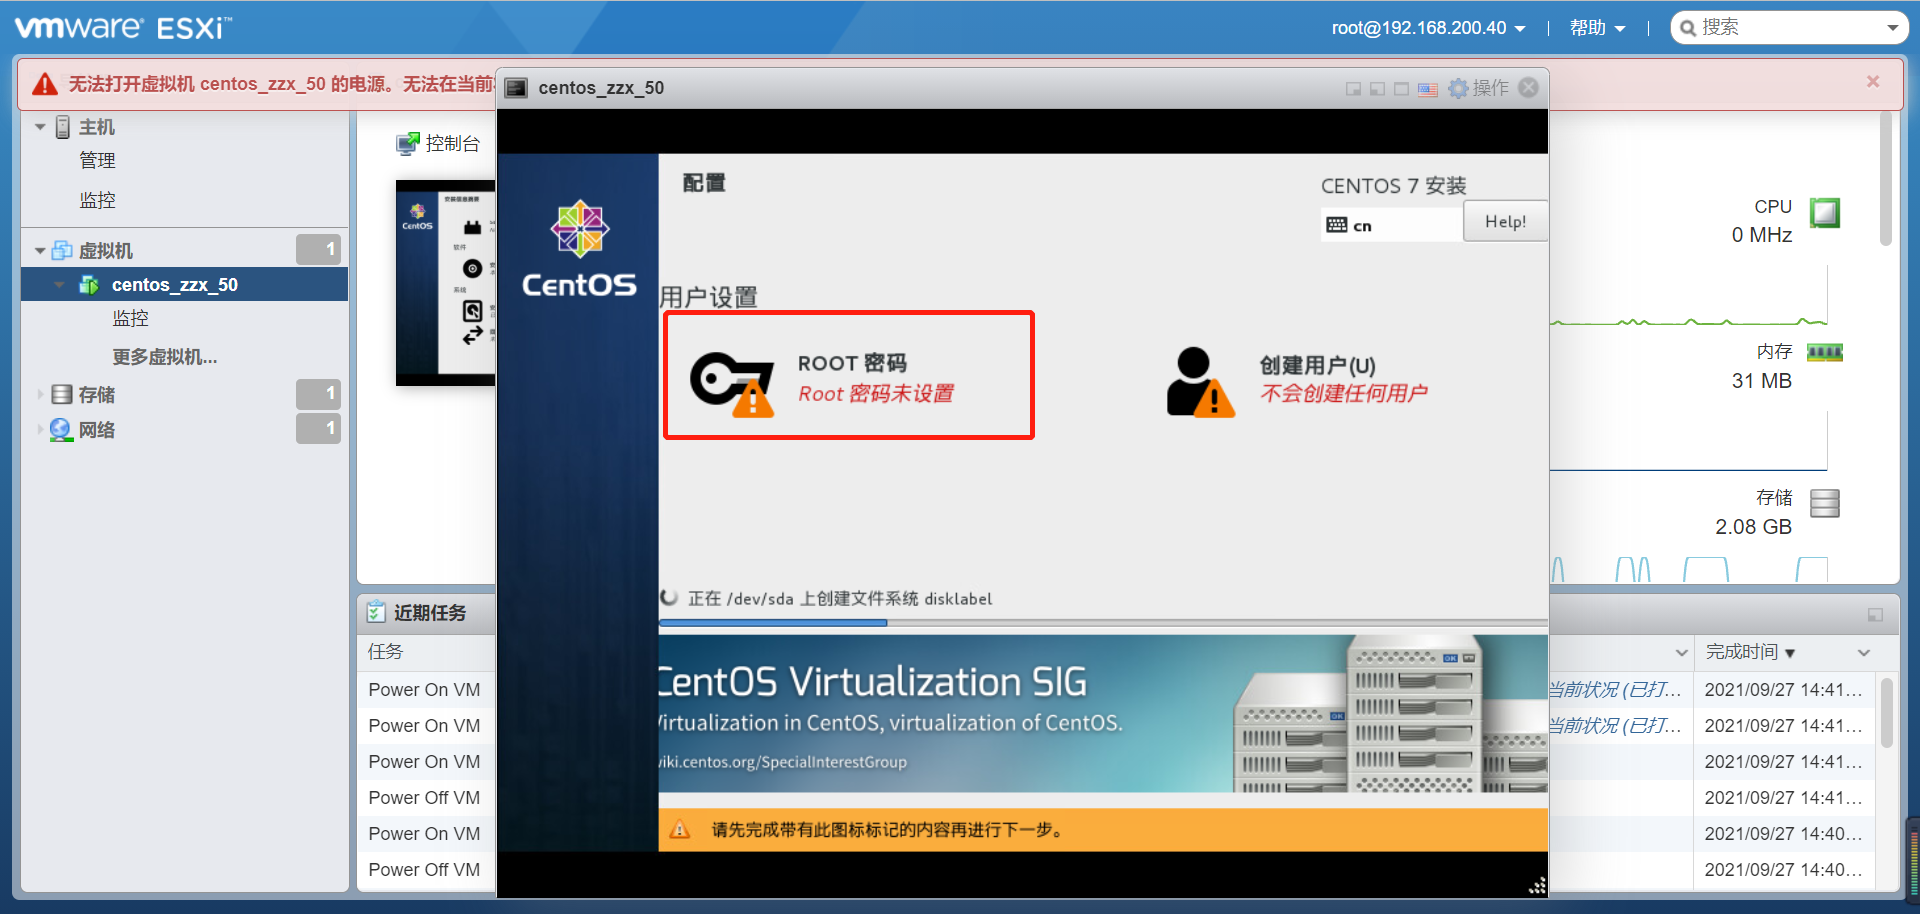Screen dimensions: 1920x914
Task: Click the virtual machines (虚拟机) icon
Action: tap(62, 250)
